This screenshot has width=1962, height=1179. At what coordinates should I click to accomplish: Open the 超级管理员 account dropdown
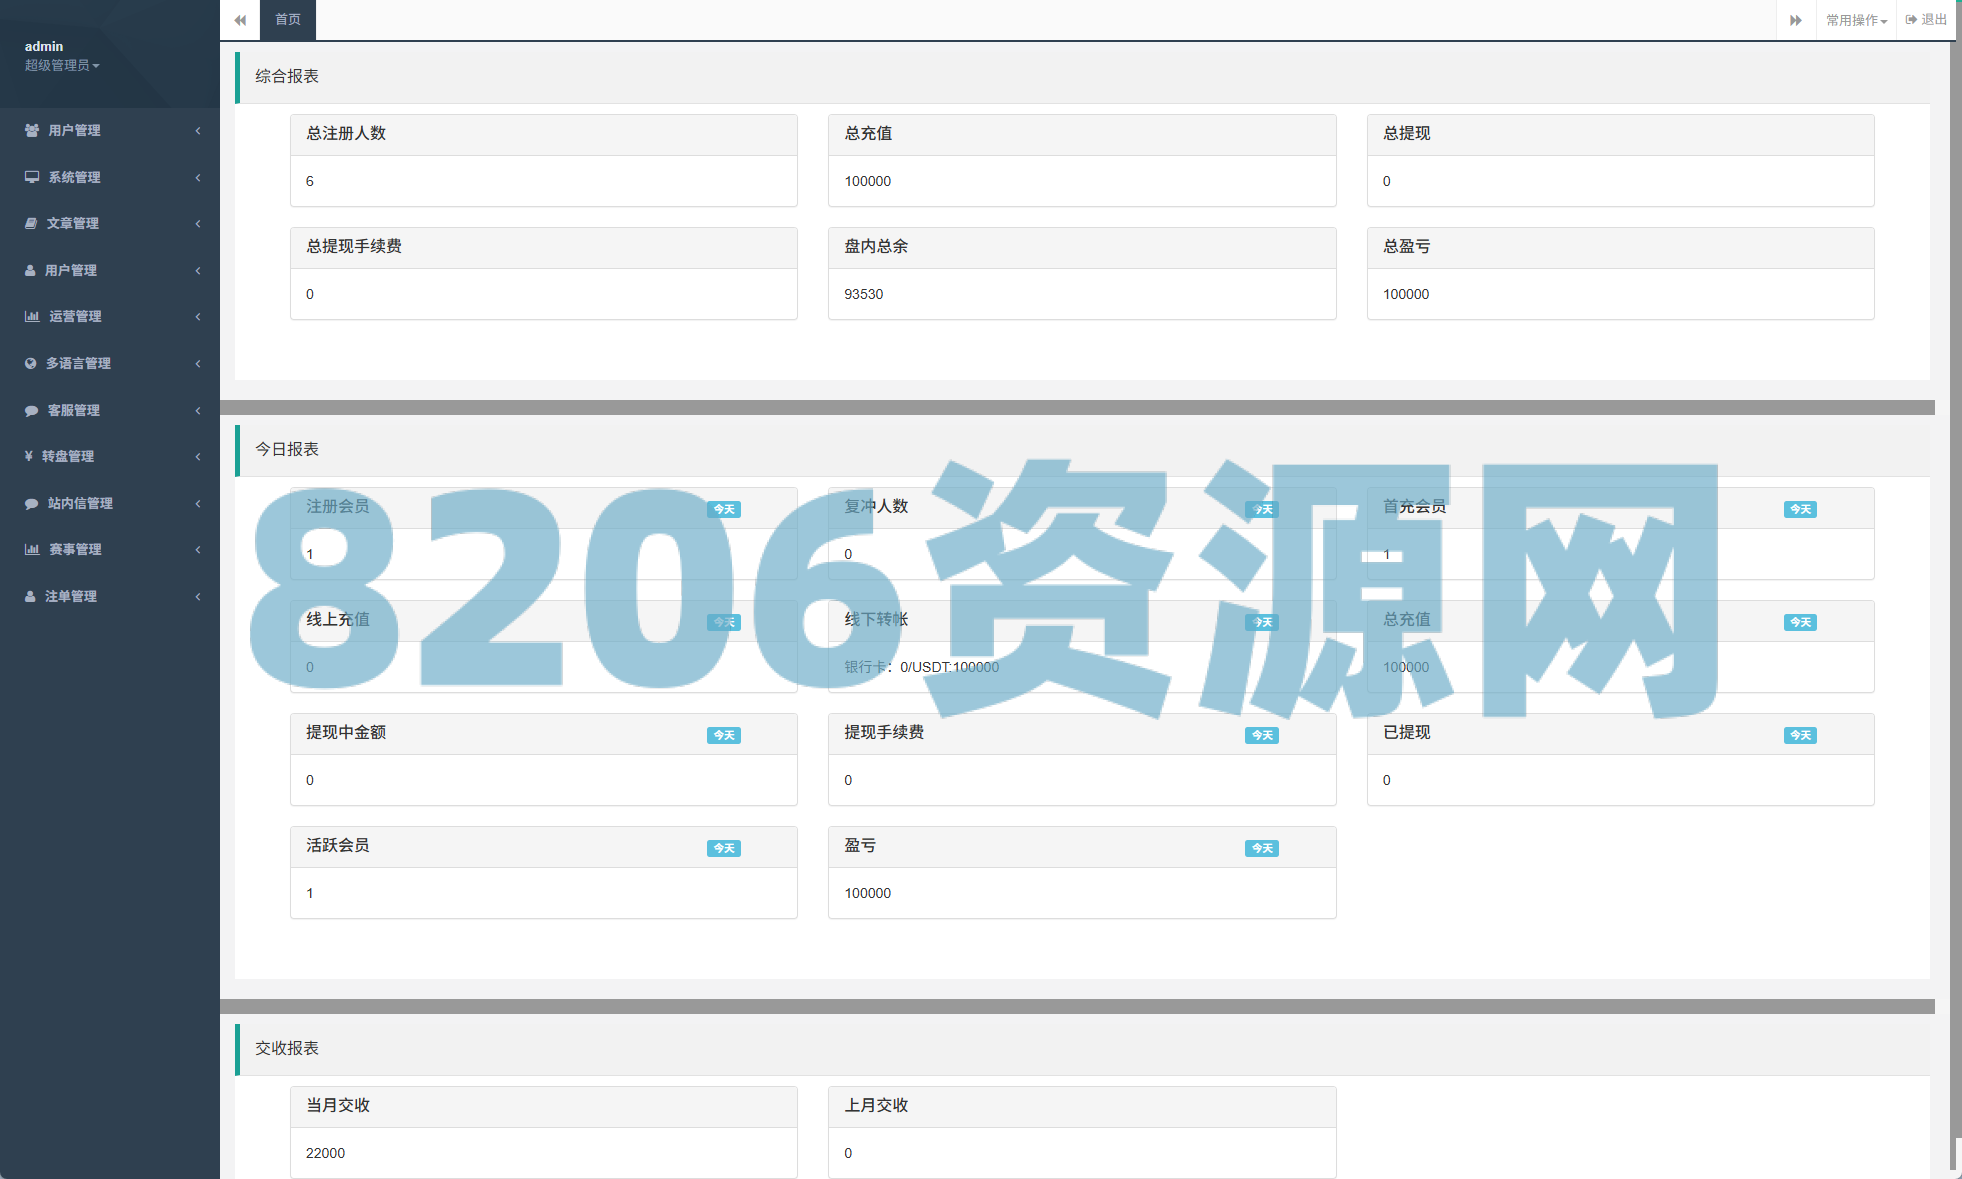click(x=62, y=65)
